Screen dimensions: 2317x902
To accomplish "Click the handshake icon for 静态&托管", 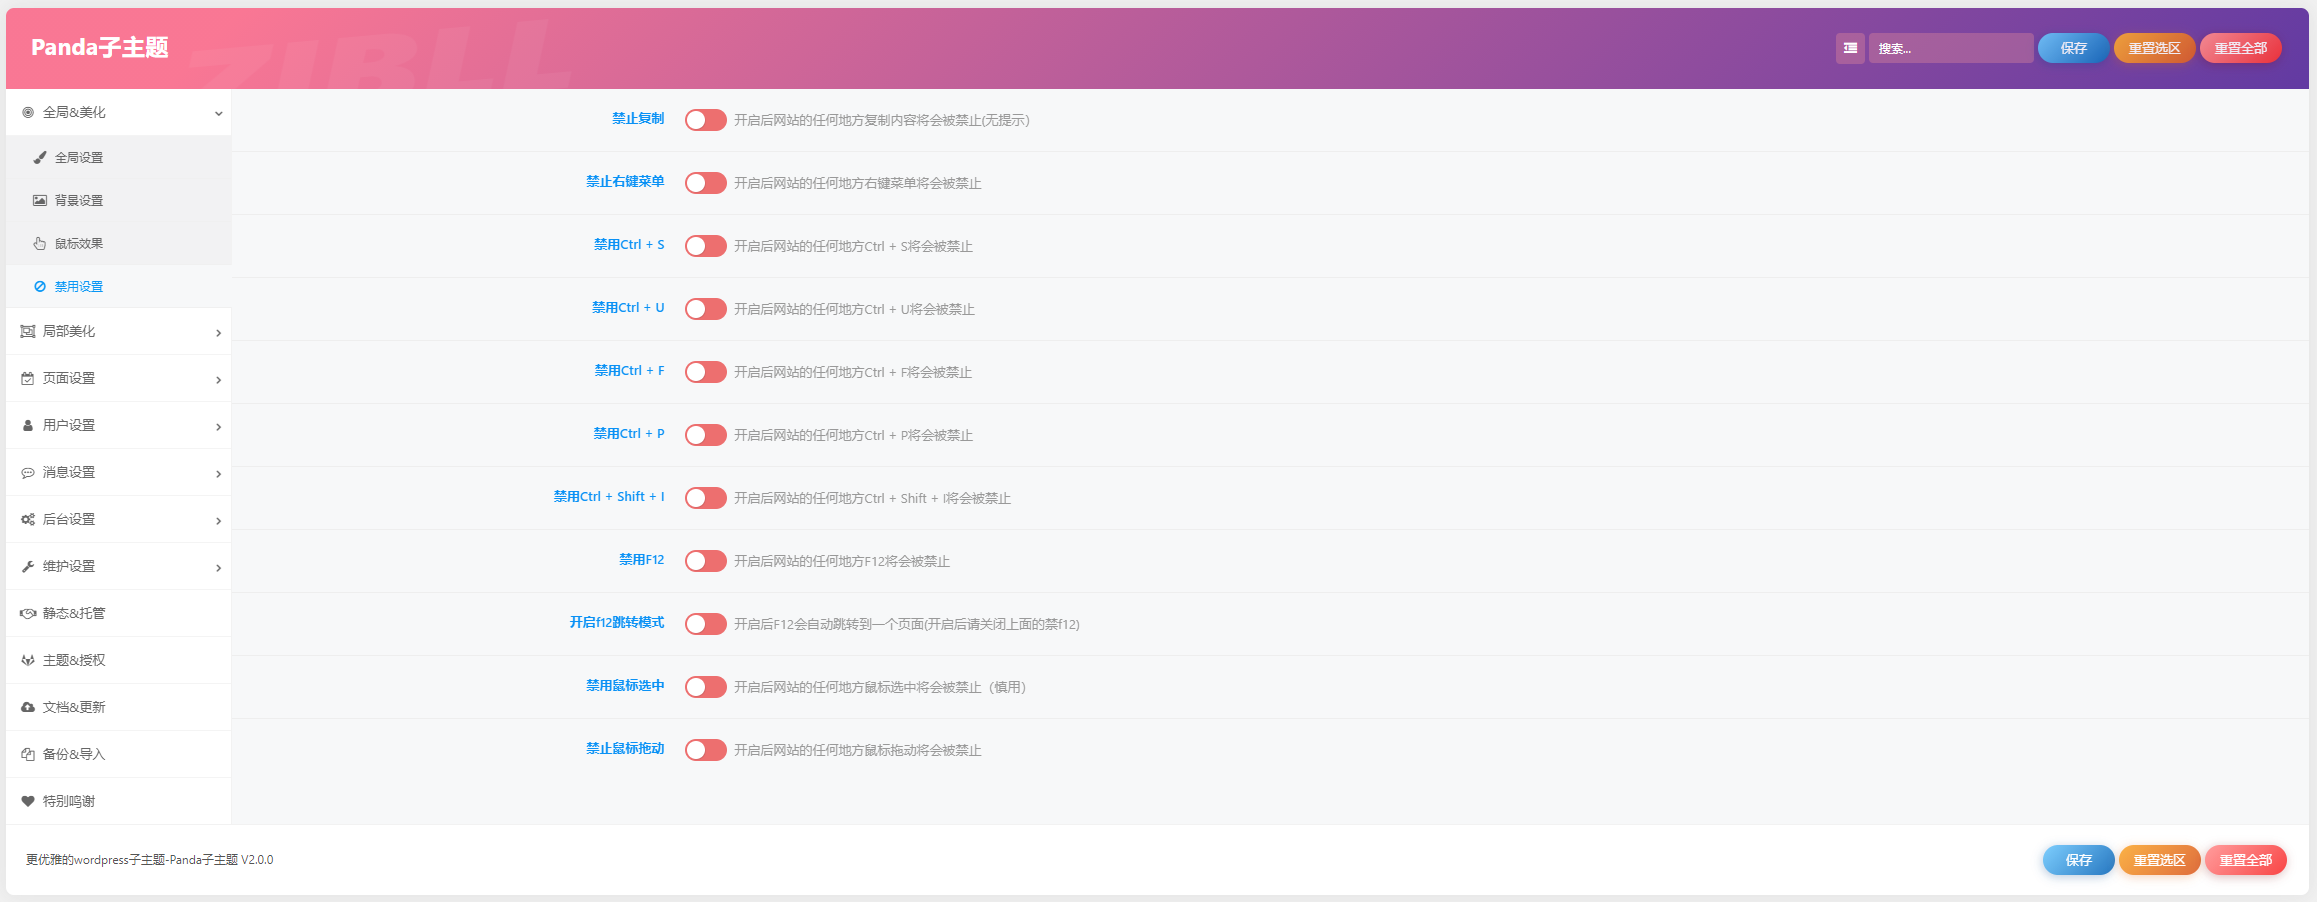I will pyautogui.click(x=28, y=614).
